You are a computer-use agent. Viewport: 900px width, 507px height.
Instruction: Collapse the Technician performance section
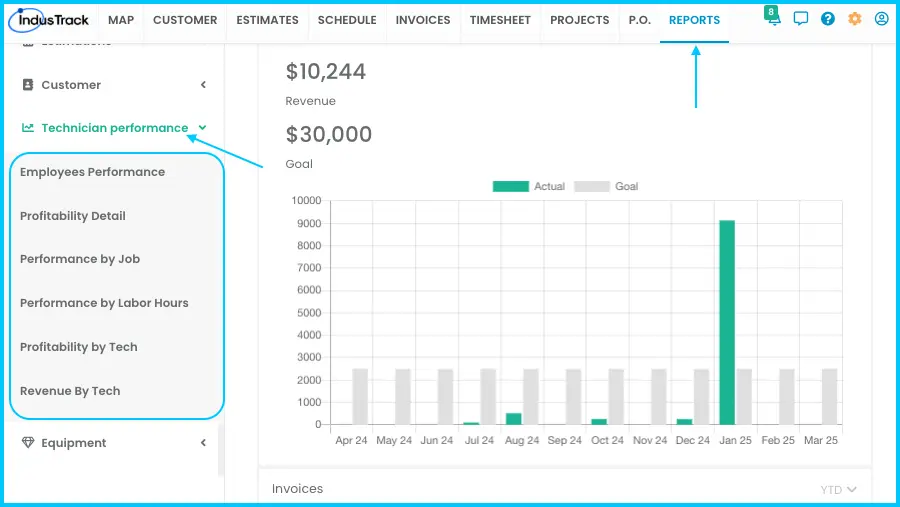(203, 127)
